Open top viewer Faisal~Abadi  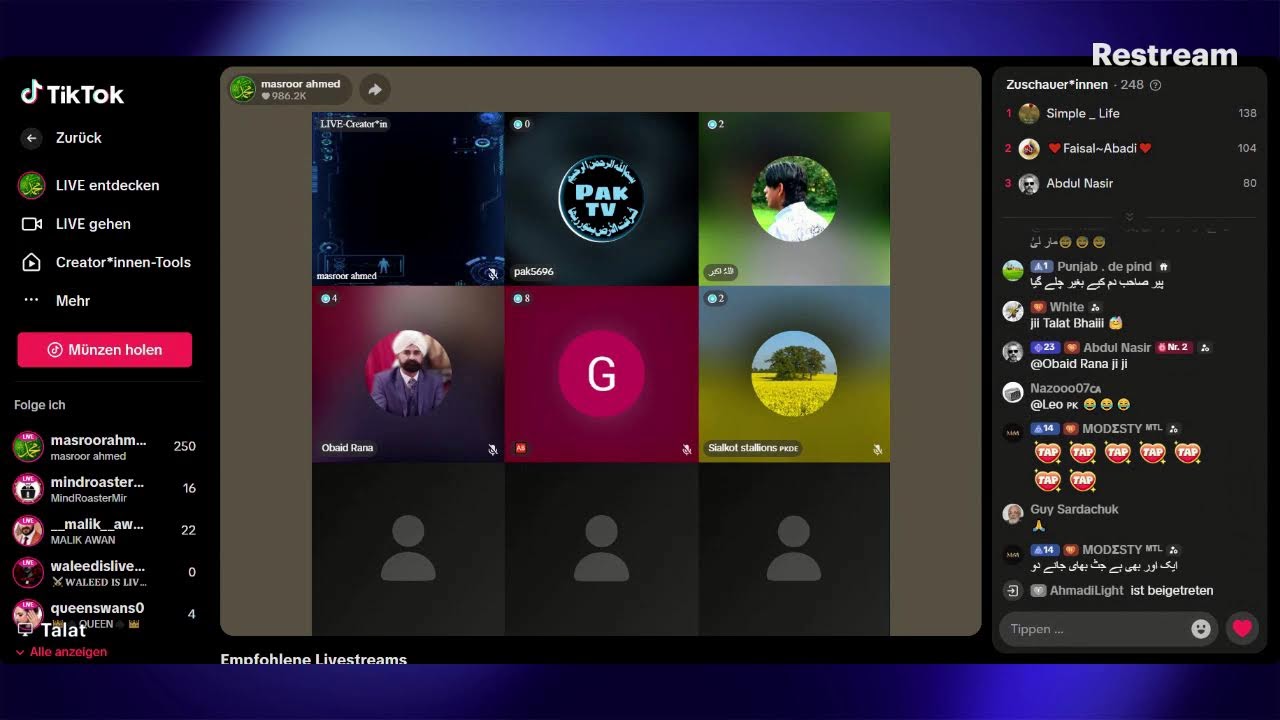coord(1131,149)
